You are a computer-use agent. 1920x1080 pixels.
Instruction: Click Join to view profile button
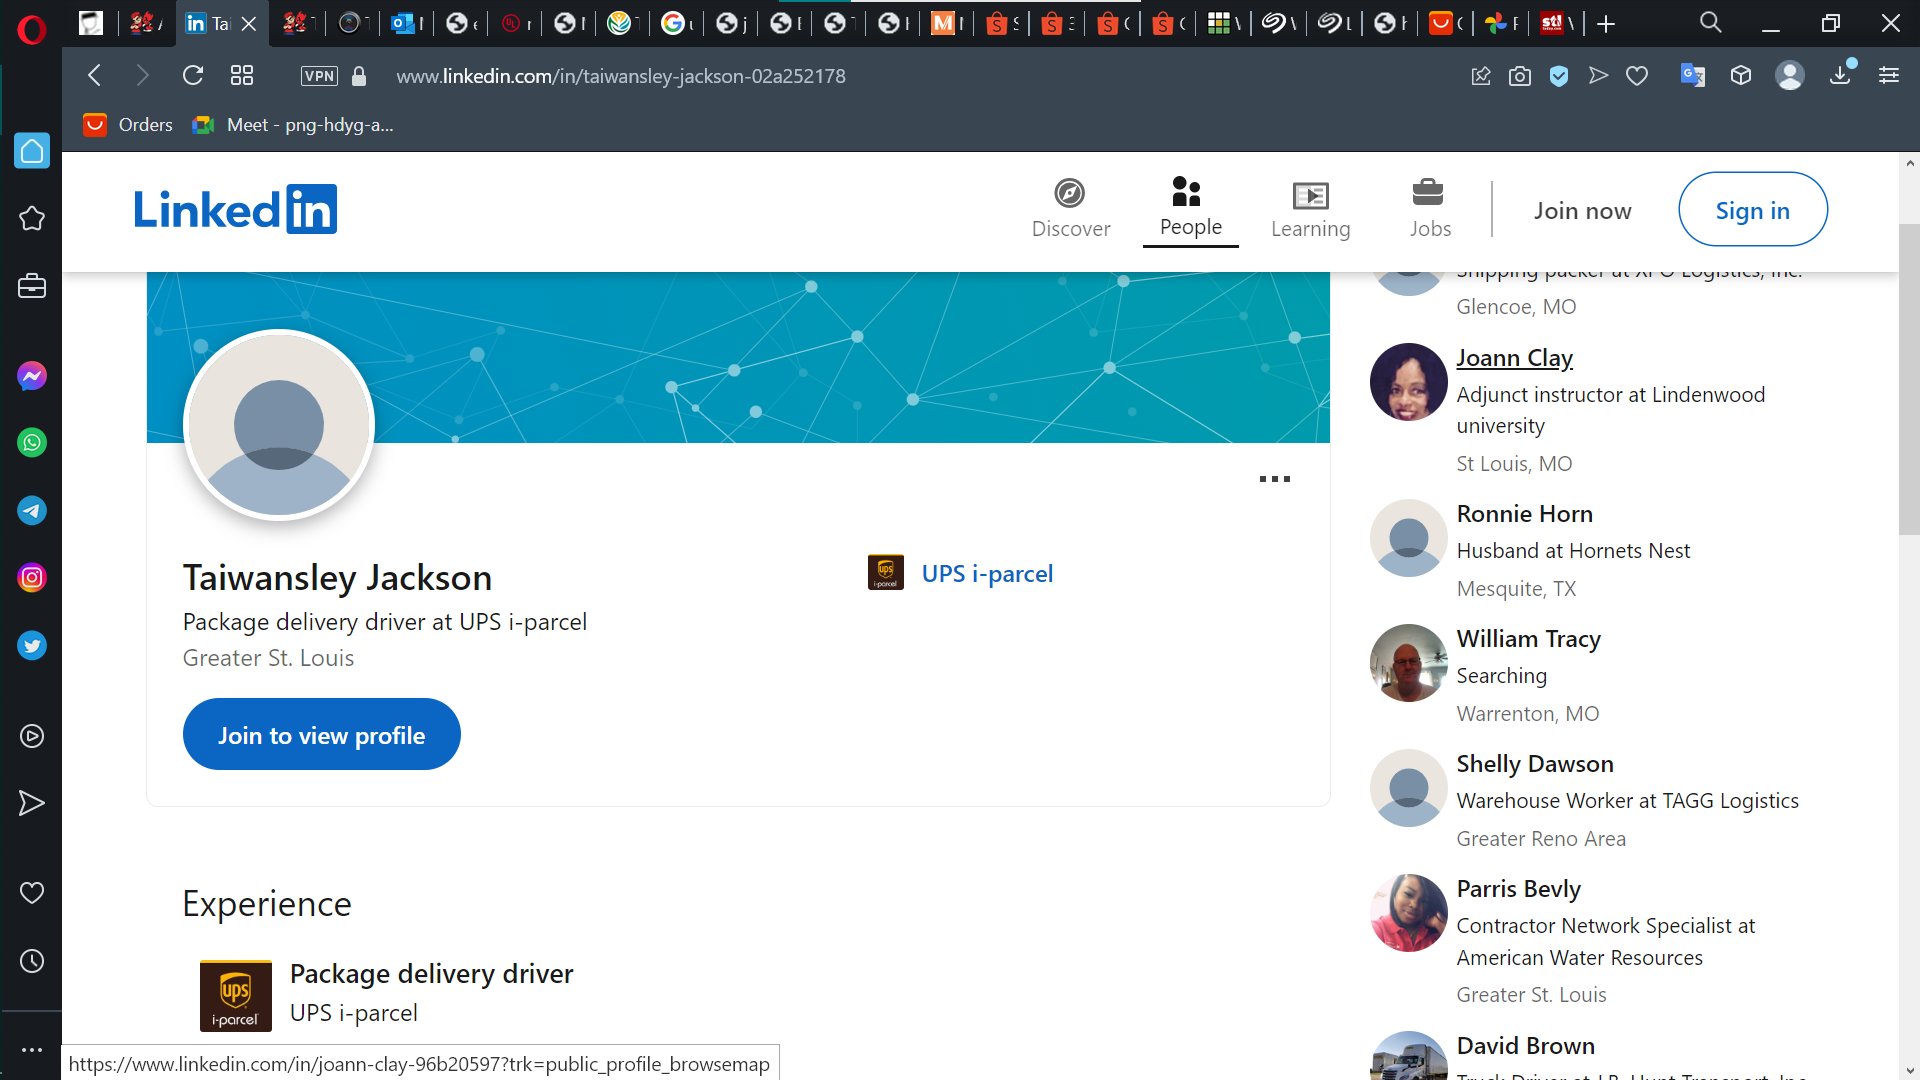point(321,735)
